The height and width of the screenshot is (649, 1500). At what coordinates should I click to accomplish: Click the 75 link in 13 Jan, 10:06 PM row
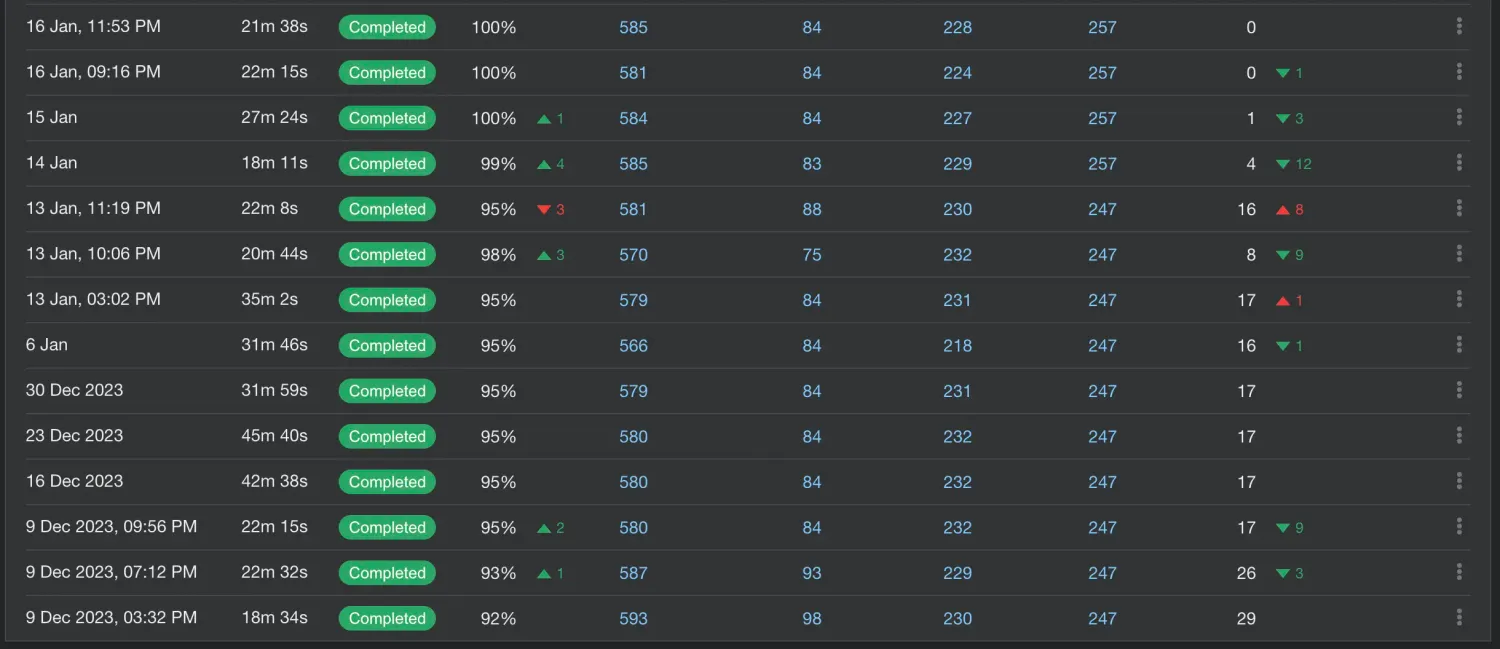pyautogui.click(x=811, y=254)
